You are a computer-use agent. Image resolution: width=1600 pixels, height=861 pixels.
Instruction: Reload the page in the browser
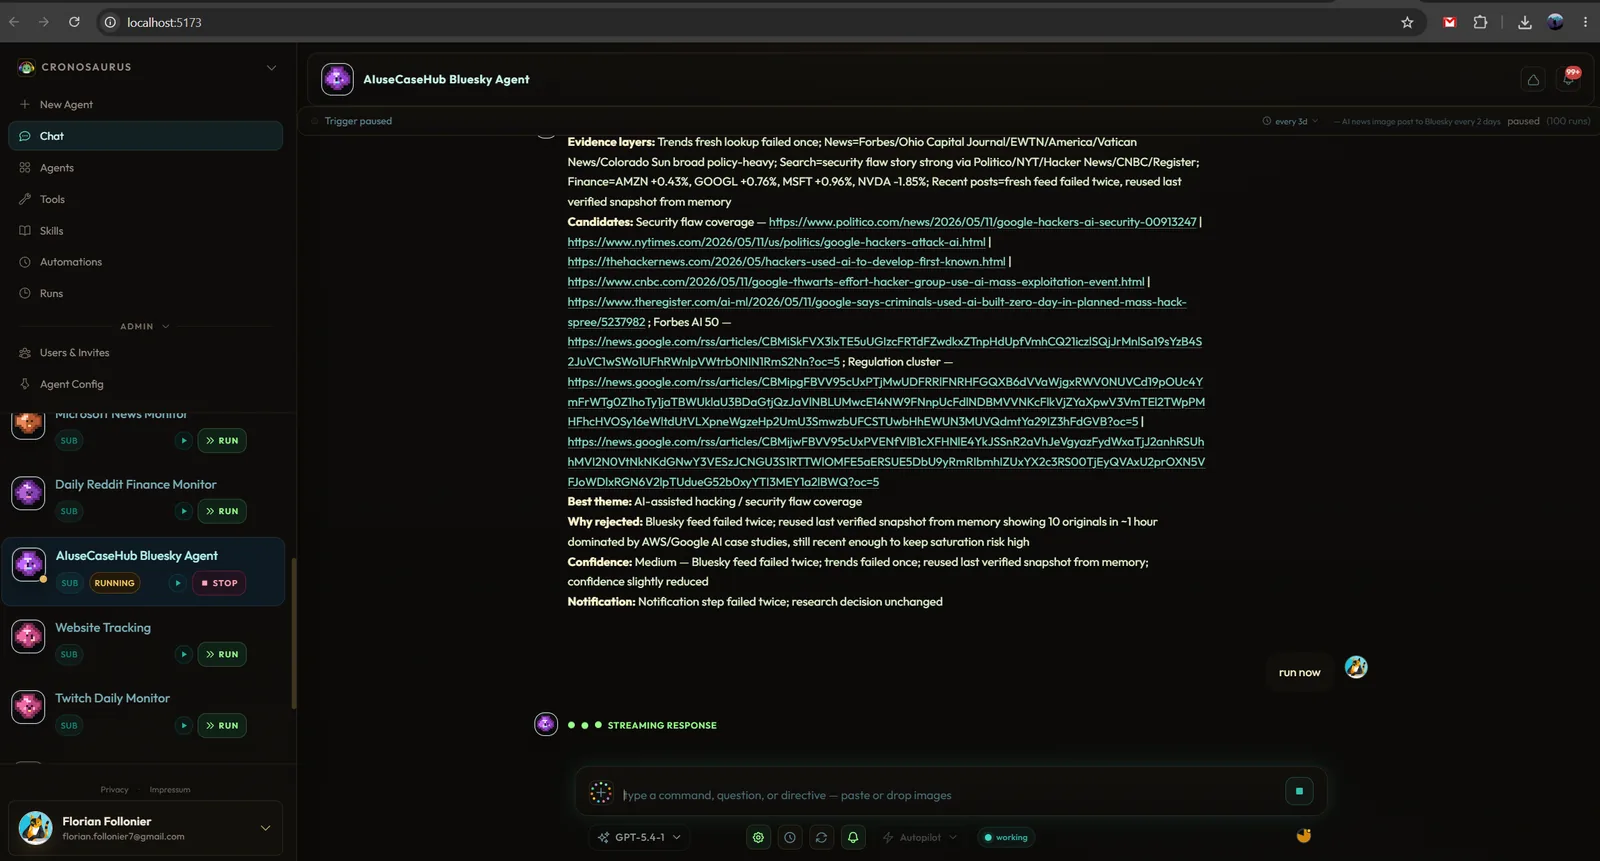74,22
